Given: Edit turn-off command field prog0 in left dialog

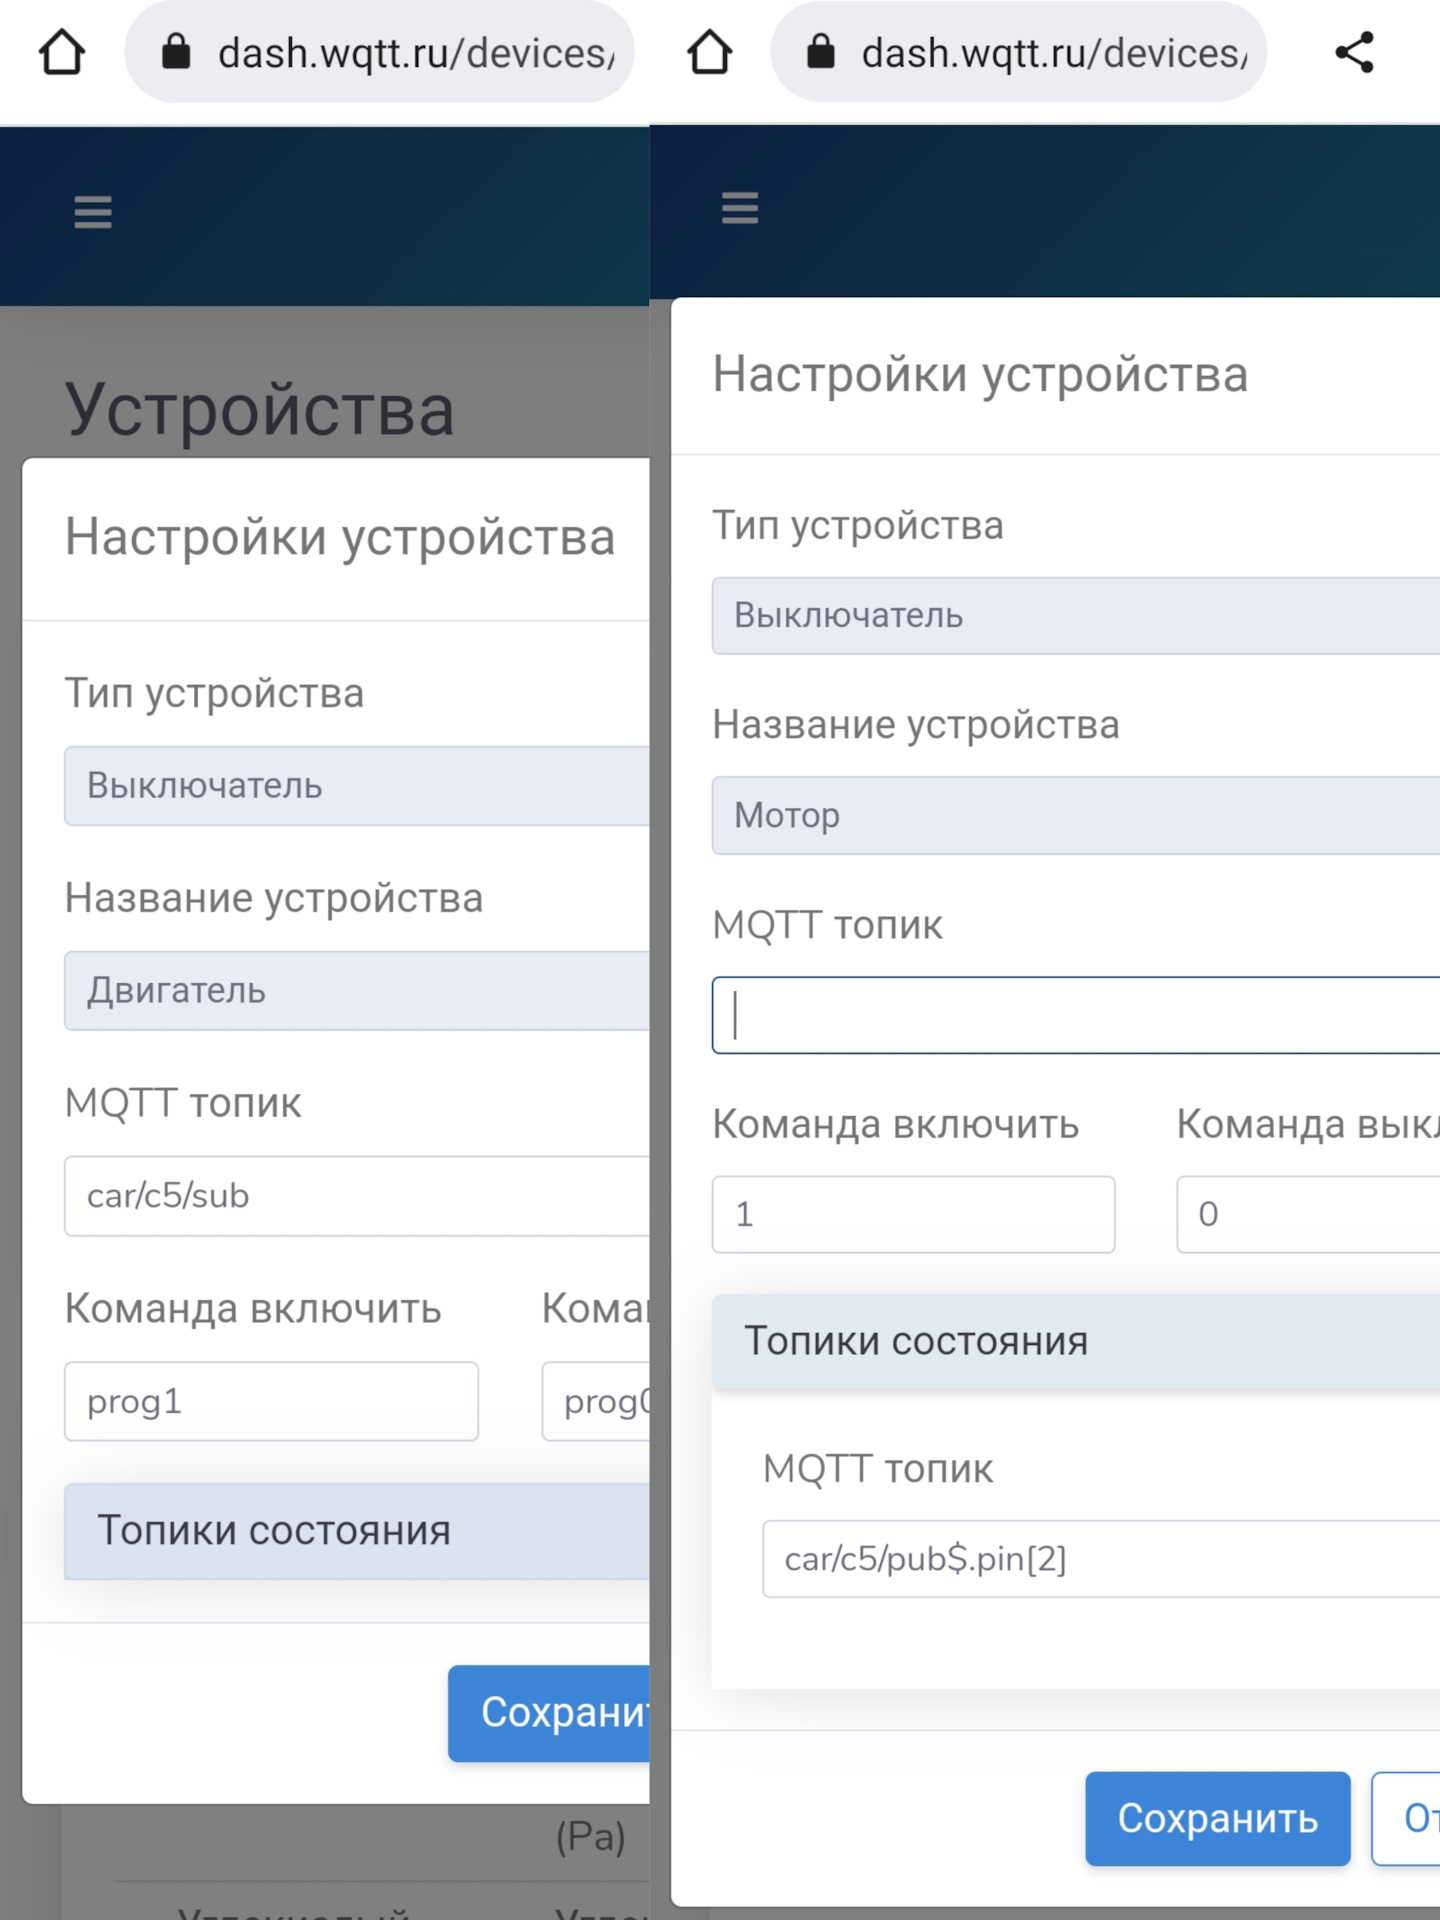Looking at the screenshot, I should coord(596,1401).
